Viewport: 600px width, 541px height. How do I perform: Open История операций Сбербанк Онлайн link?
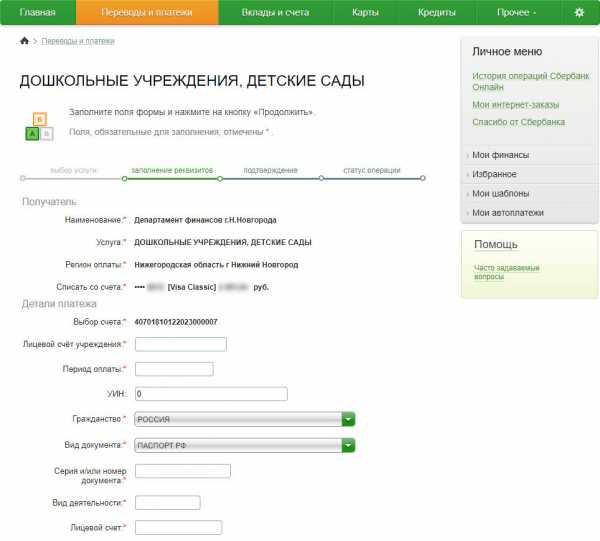(x=530, y=81)
